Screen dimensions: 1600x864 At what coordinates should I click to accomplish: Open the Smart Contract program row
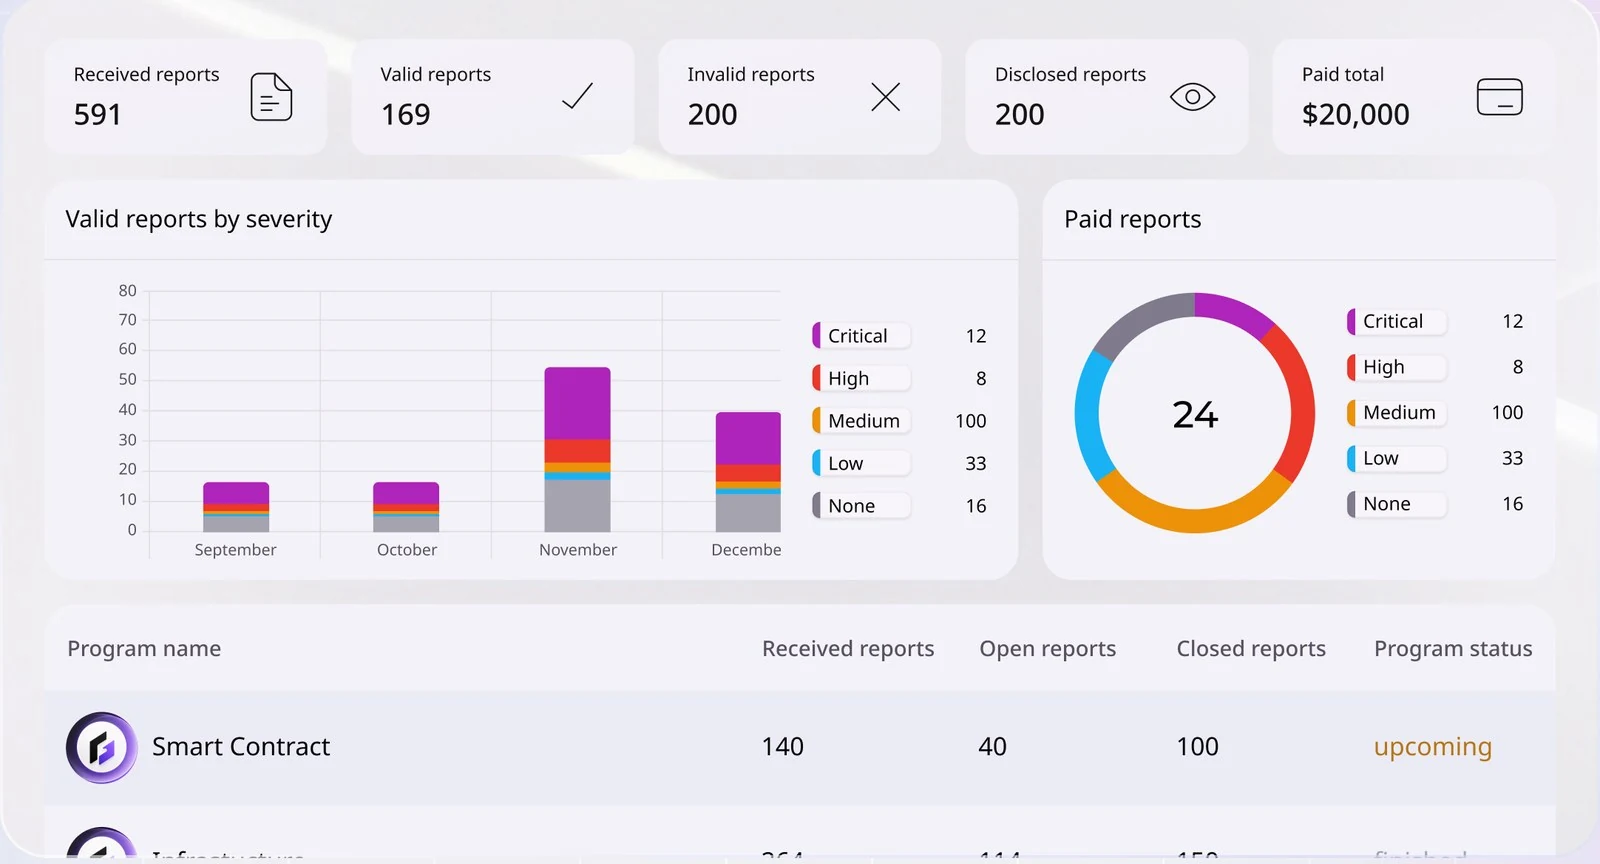coord(800,747)
